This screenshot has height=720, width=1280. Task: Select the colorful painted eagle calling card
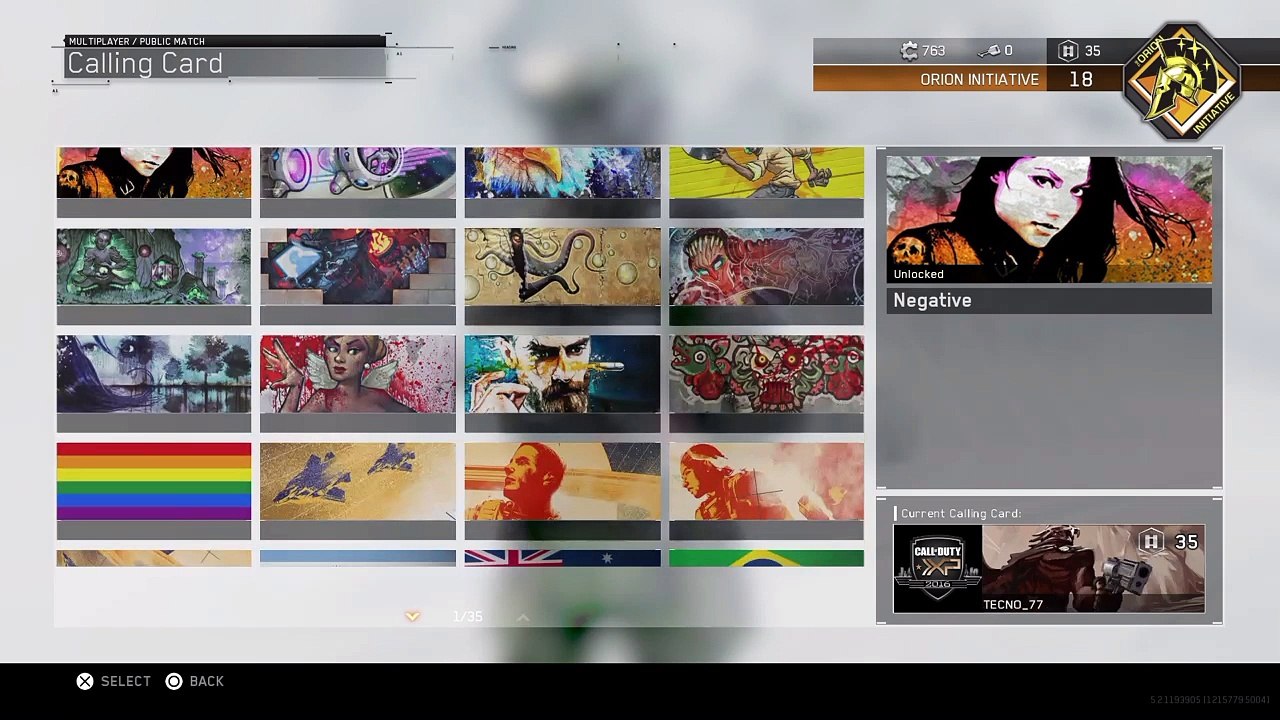pos(562,182)
